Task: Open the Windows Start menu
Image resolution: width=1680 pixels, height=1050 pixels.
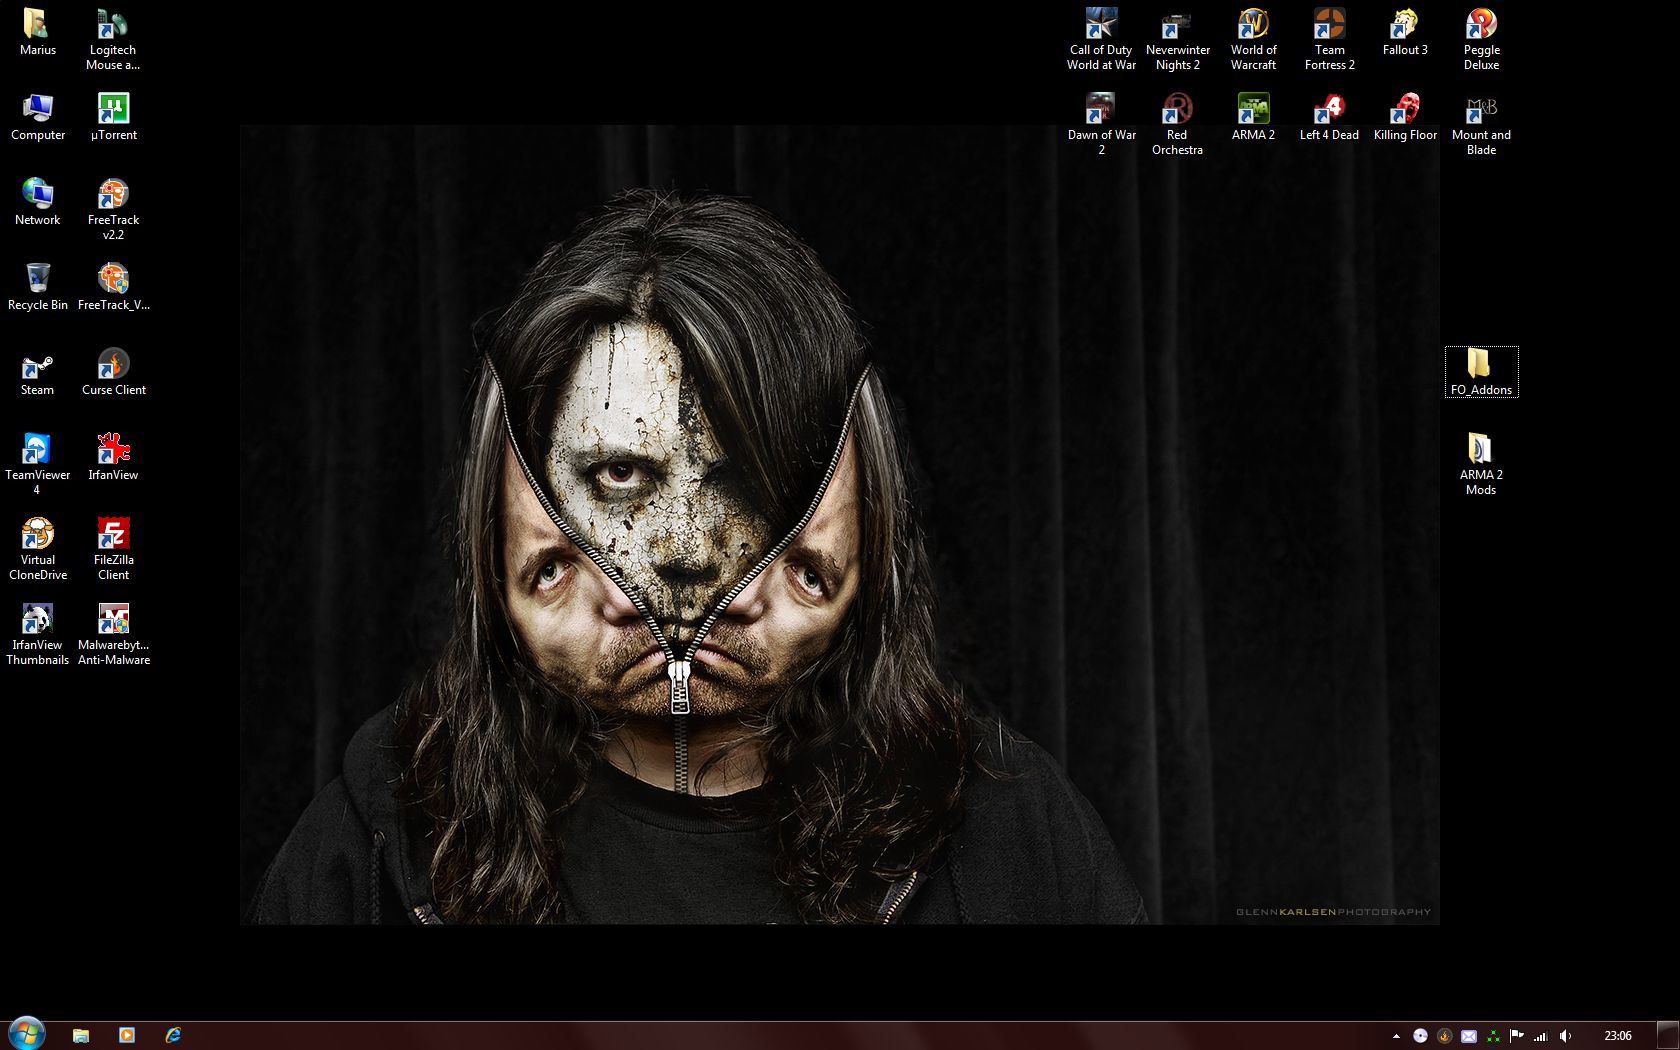Action: (x=26, y=1034)
